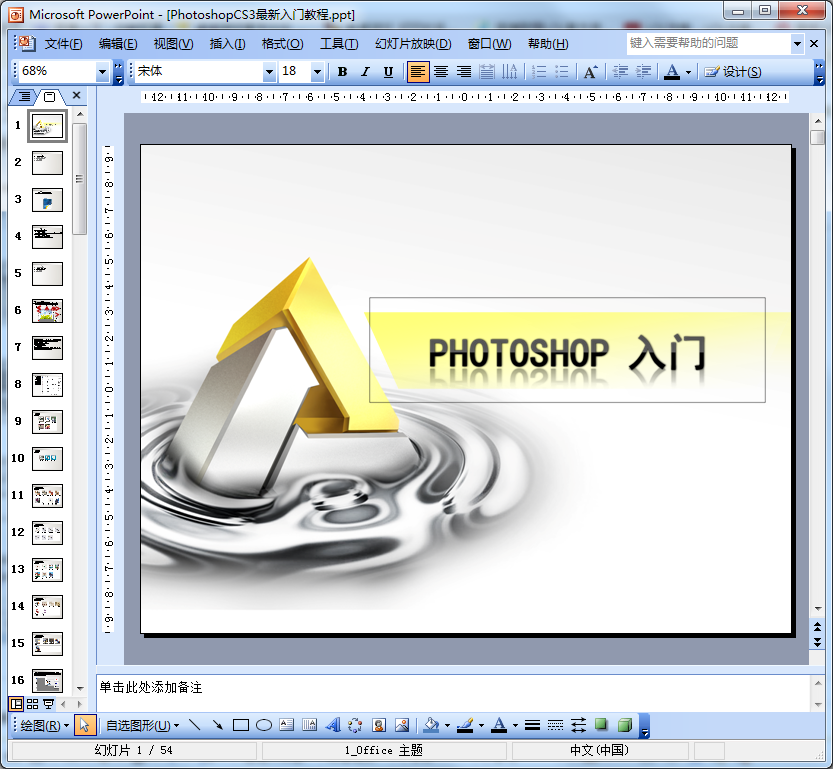
Task: Select the arrow style icon
Action: click(x=578, y=725)
